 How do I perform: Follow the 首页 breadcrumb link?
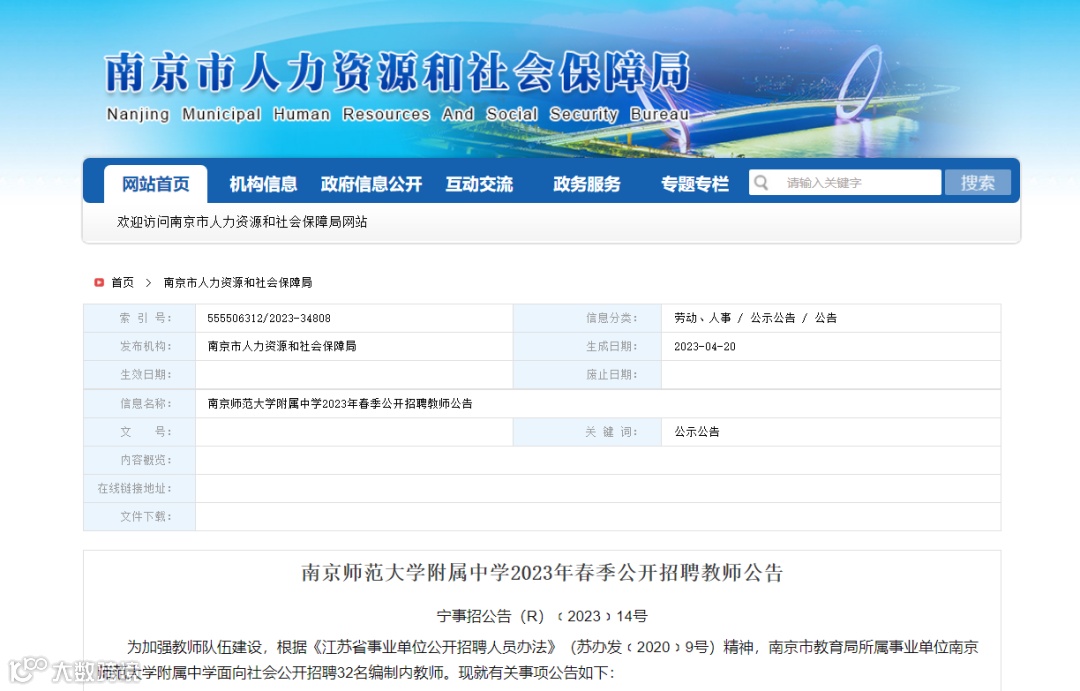pyautogui.click(x=123, y=282)
